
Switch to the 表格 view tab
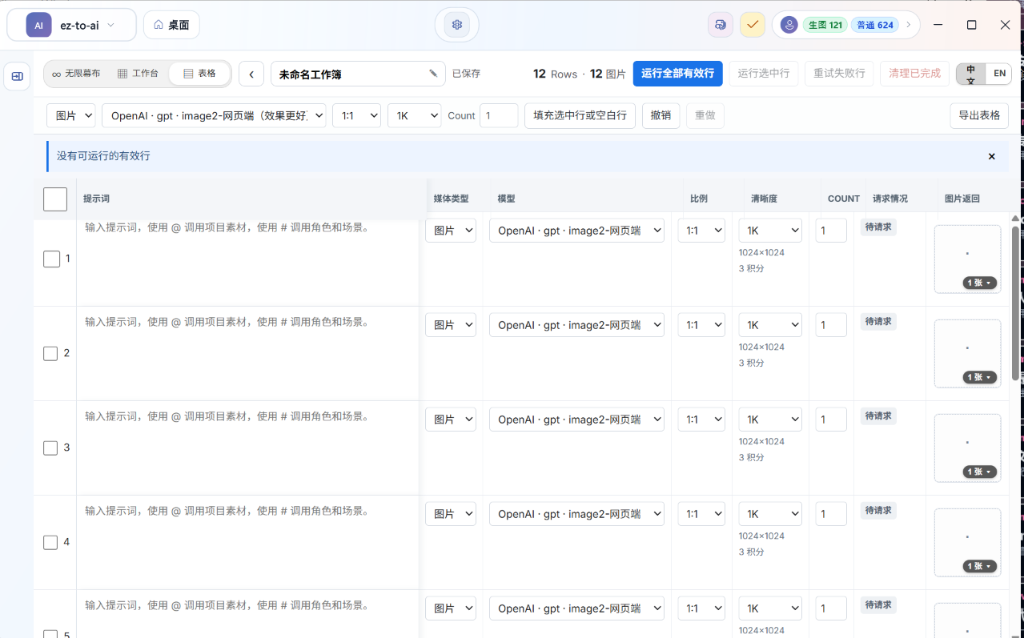tap(200, 74)
